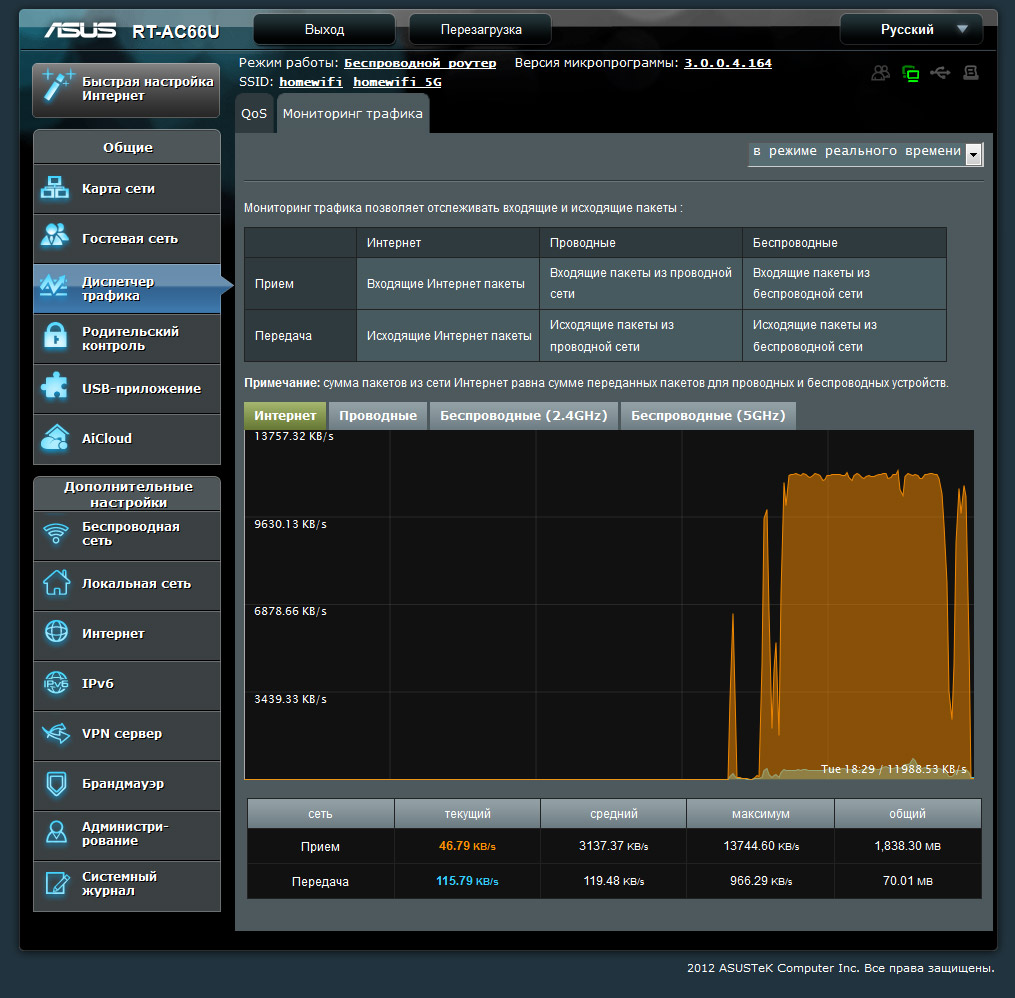The image size is (1015, 998).
Task: Switch graph to Интернет tab
Action: click(285, 416)
